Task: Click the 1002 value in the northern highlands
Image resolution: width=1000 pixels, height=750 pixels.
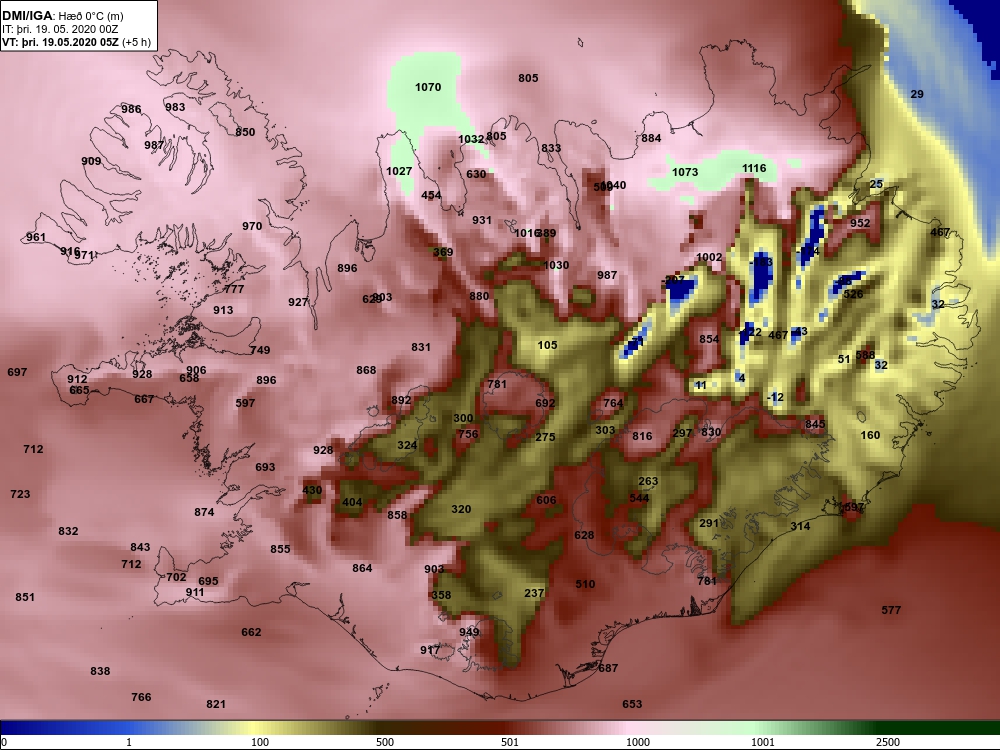Action: tap(709, 257)
